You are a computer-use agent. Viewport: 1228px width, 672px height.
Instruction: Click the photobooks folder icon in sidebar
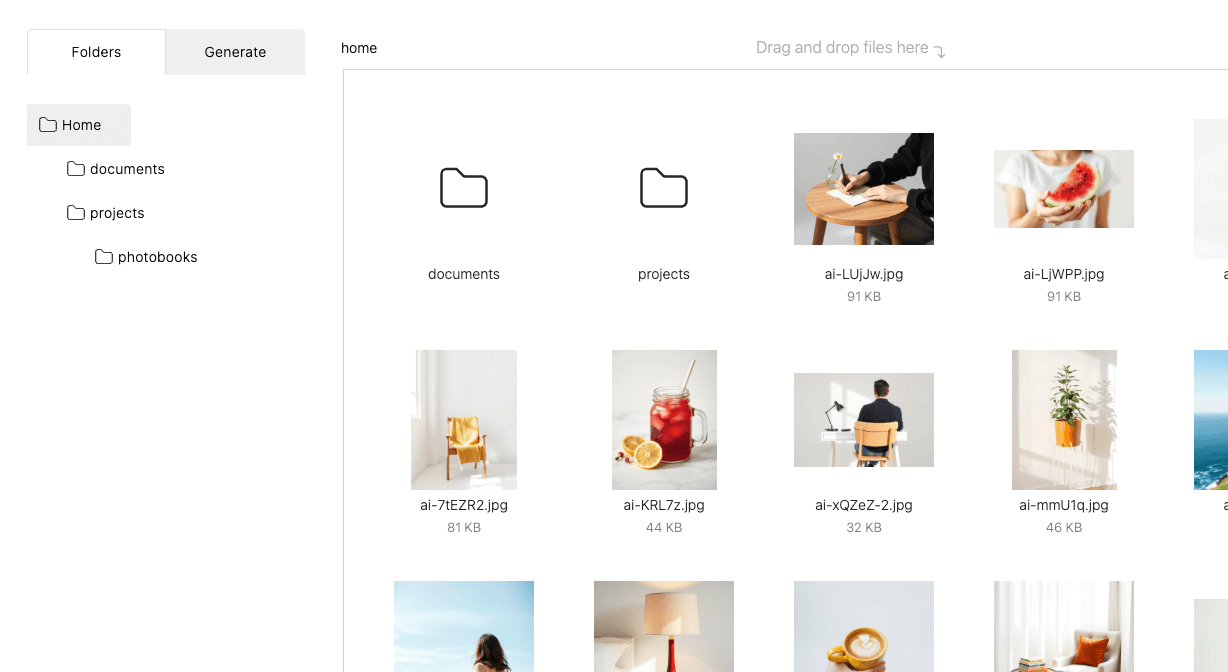click(x=104, y=257)
